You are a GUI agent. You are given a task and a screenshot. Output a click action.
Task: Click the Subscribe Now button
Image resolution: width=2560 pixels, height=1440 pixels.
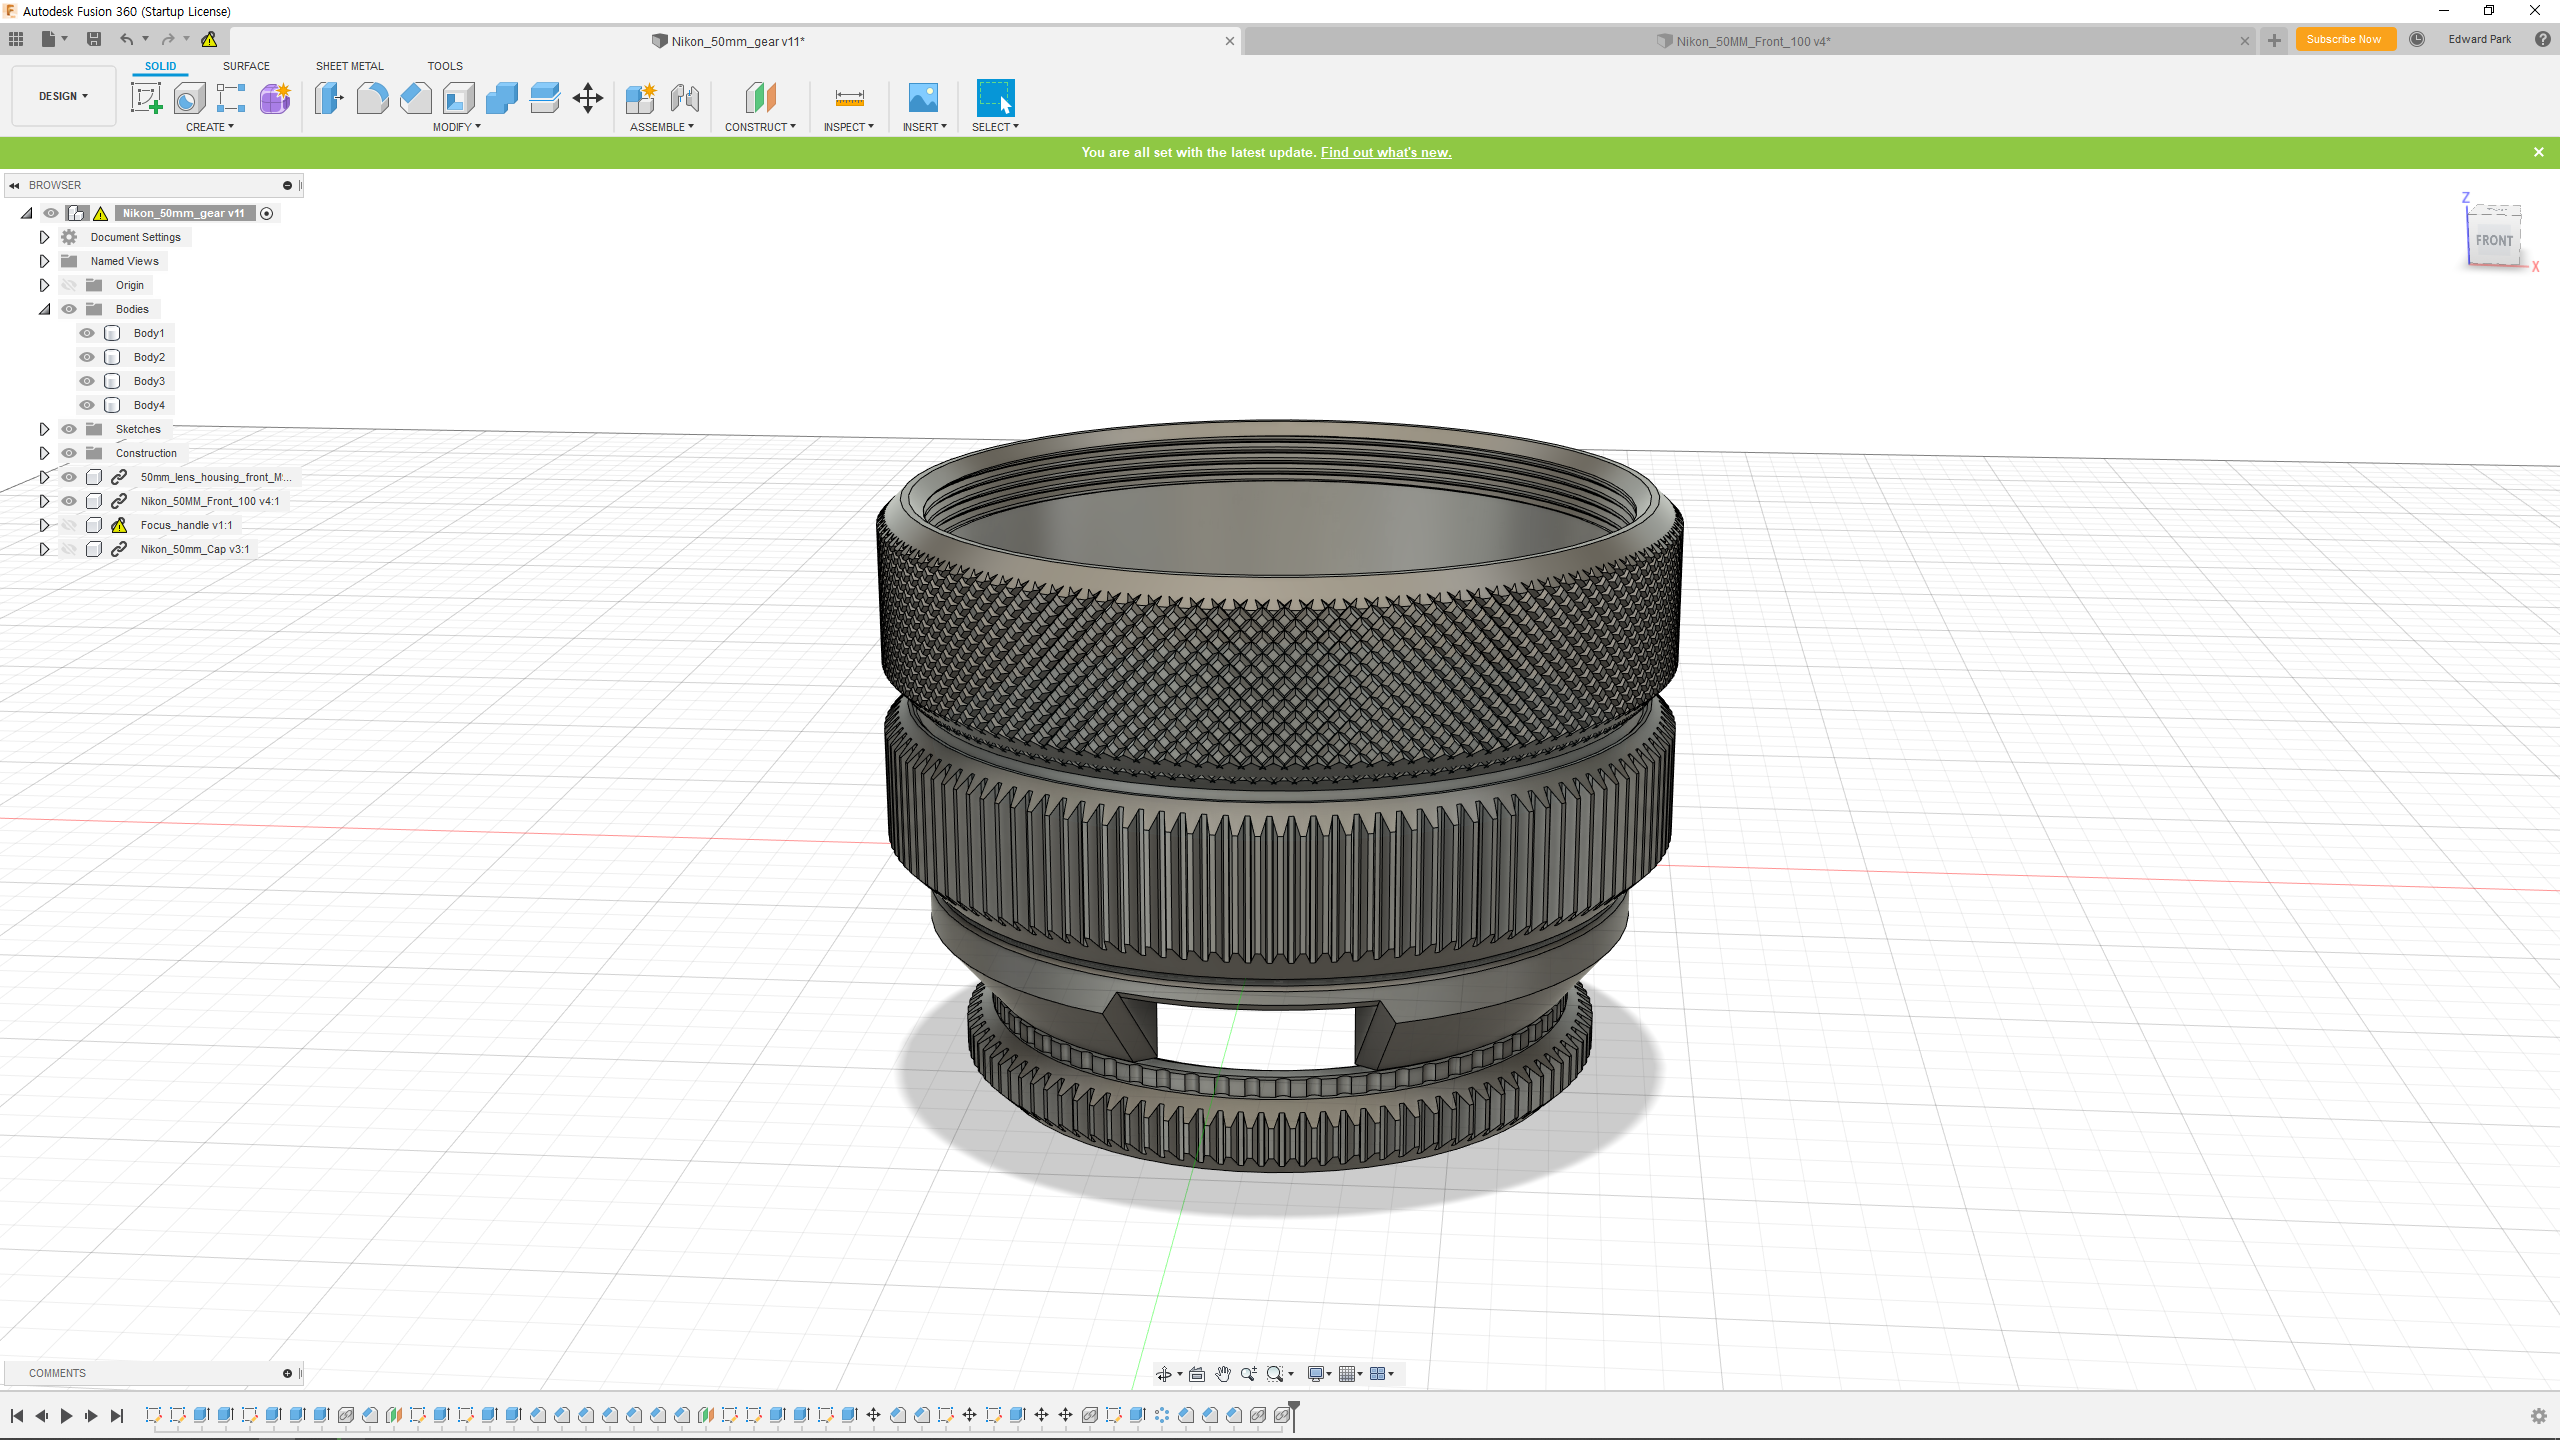point(2344,39)
